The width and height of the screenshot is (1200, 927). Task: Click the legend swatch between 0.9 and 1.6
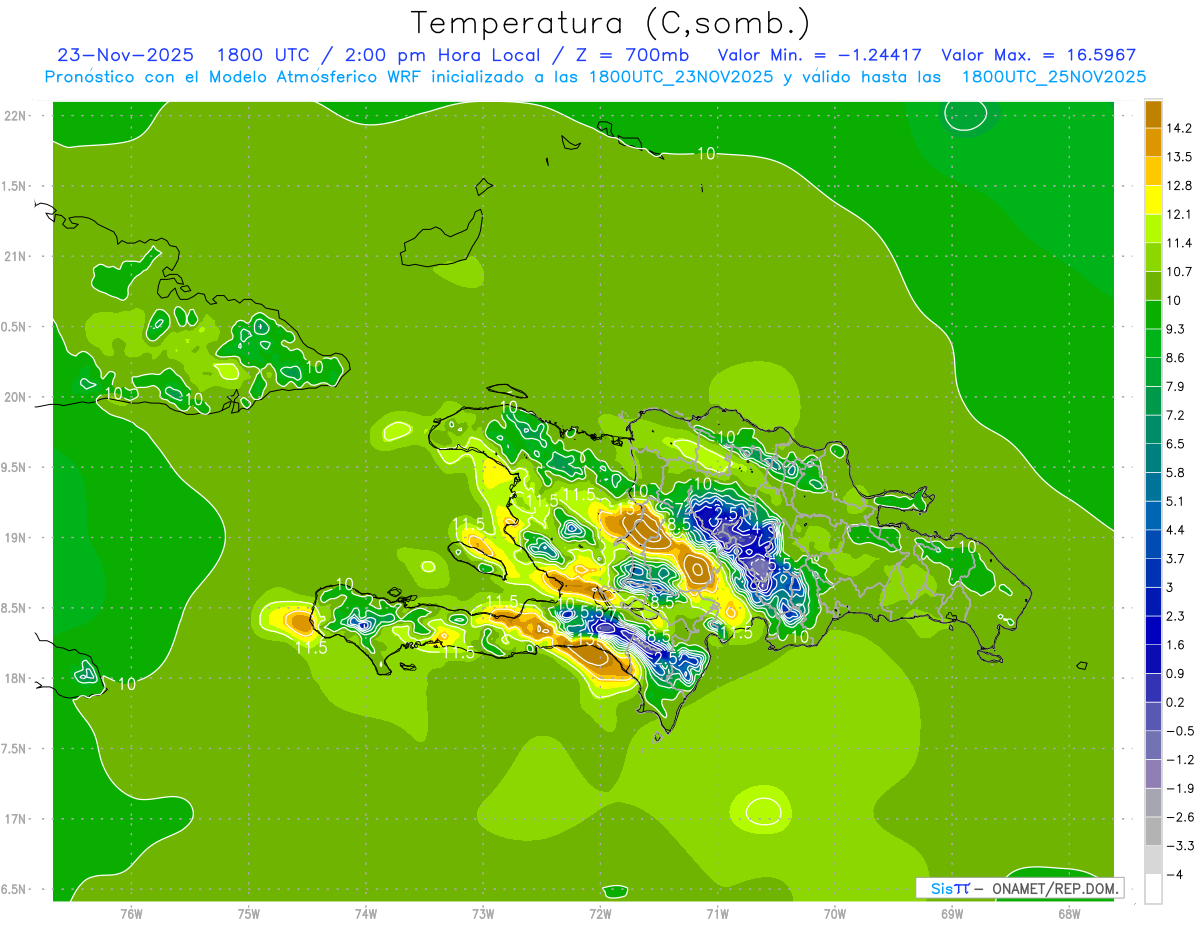(1153, 658)
